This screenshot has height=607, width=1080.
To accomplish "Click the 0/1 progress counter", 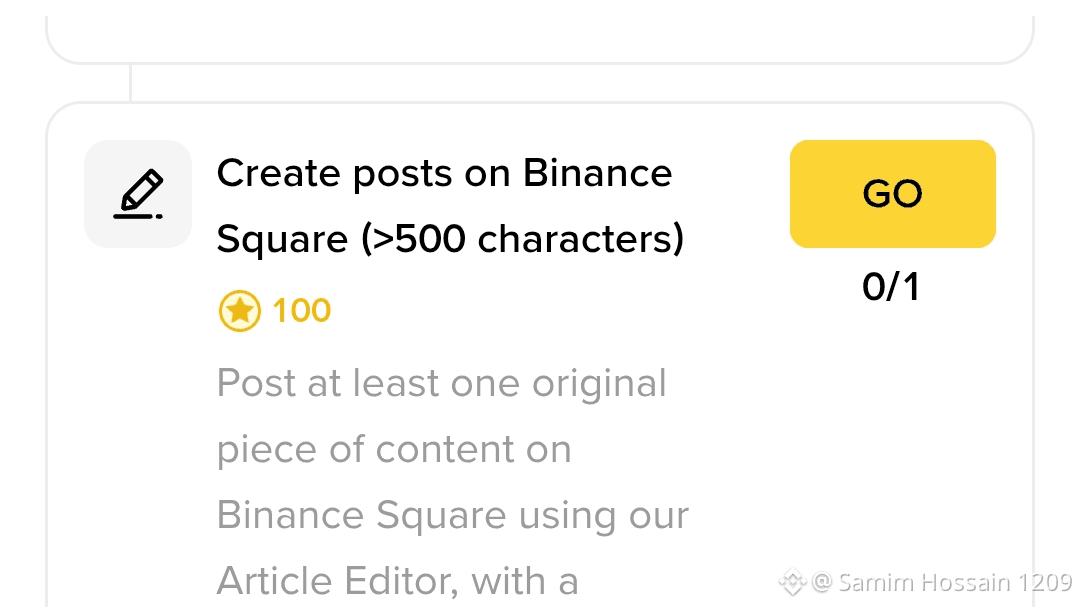I will click(x=891, y=288).
